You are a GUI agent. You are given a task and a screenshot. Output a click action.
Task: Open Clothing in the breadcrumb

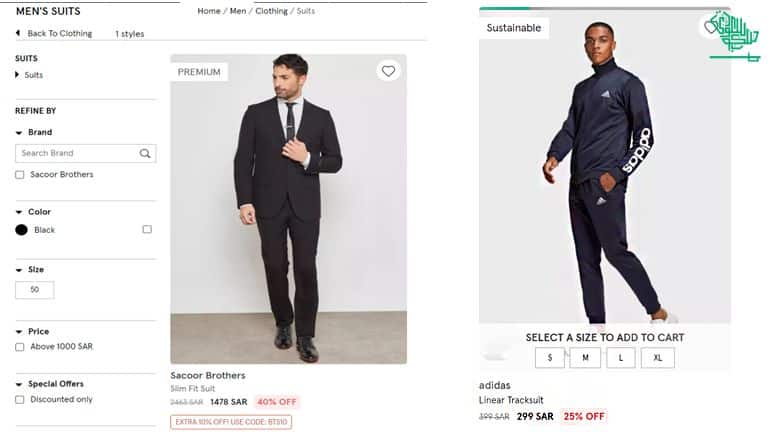pos(271,11)
